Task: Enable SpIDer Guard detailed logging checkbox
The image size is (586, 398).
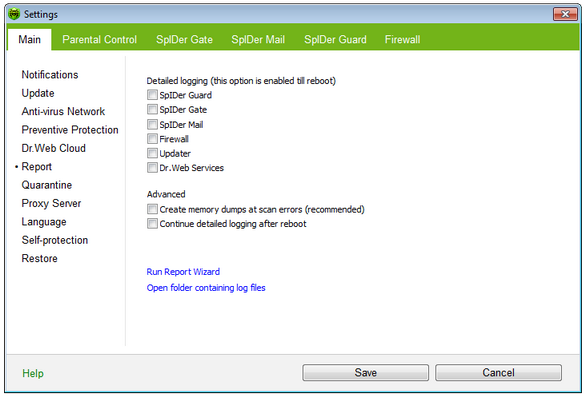Action: (x=152, y=95)
